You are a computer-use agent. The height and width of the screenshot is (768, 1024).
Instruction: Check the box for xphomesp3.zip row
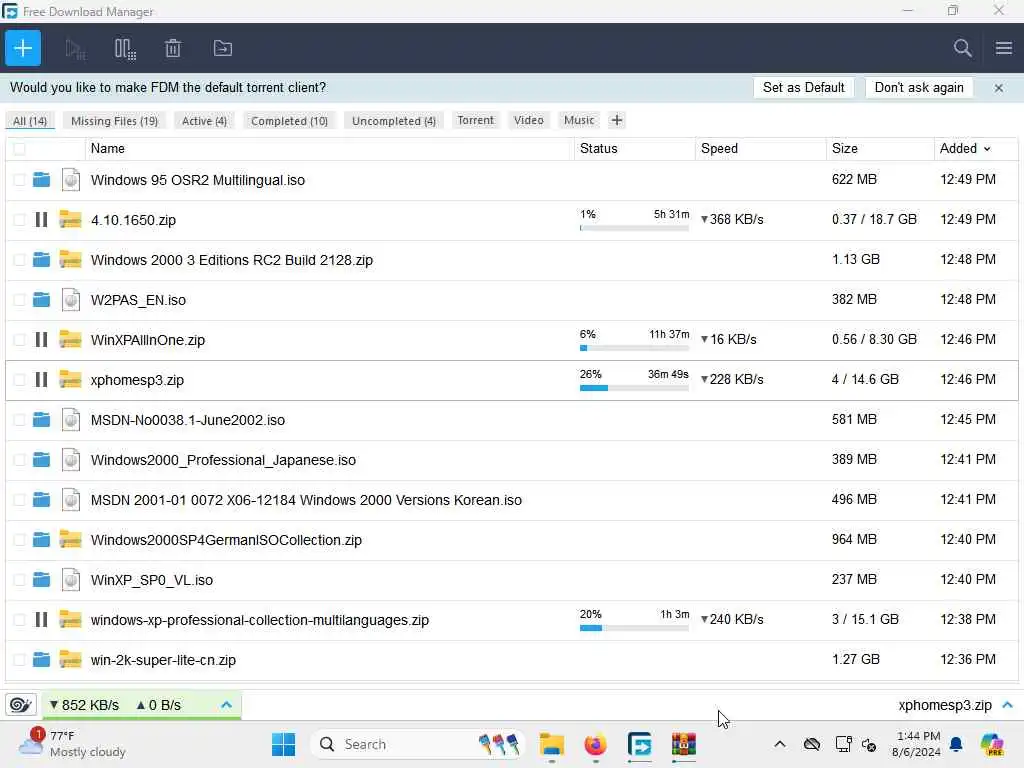pos(20,379)
